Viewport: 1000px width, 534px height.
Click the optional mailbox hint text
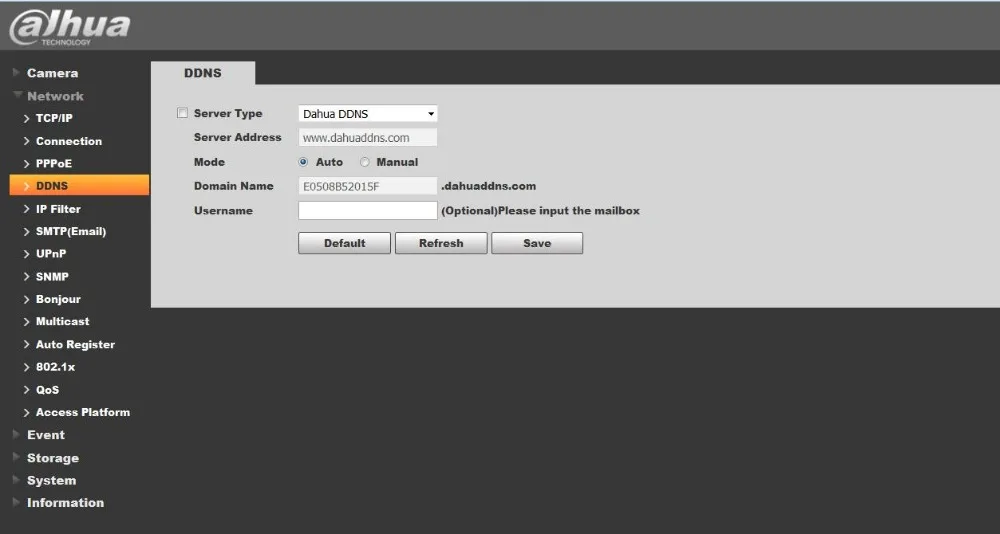pos(540,211)
